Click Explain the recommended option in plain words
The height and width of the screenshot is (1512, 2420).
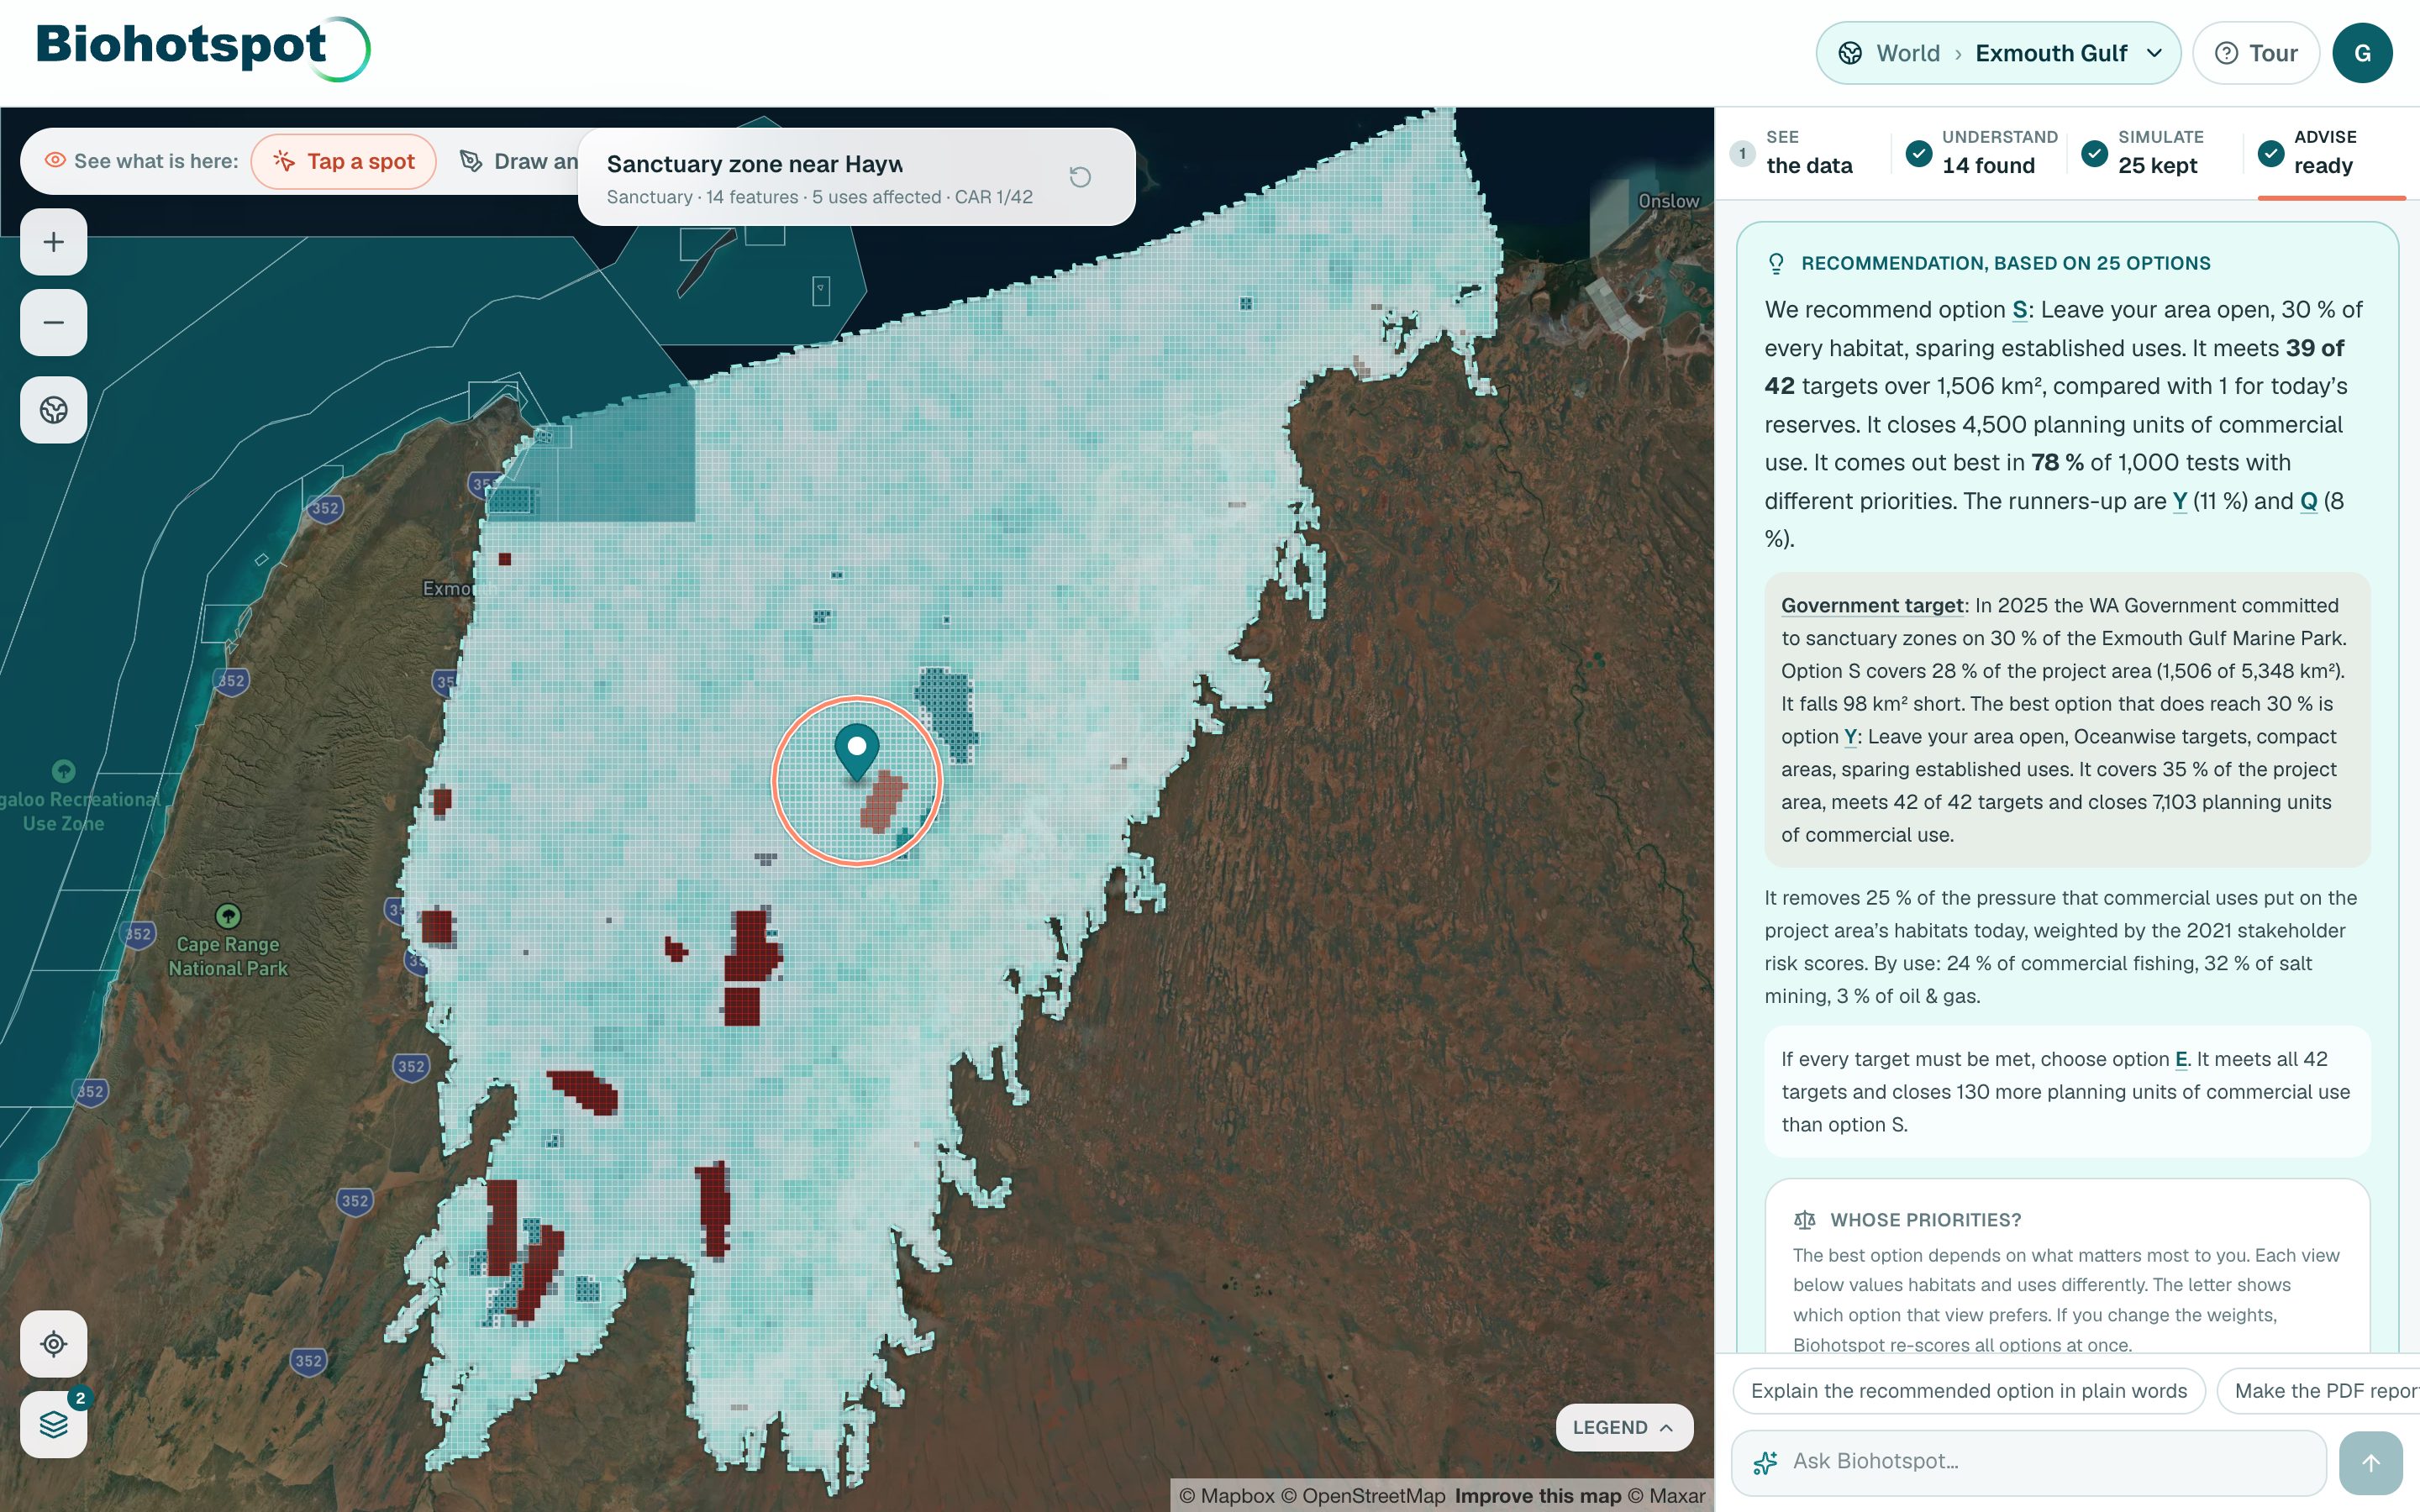[1969, 1391]
